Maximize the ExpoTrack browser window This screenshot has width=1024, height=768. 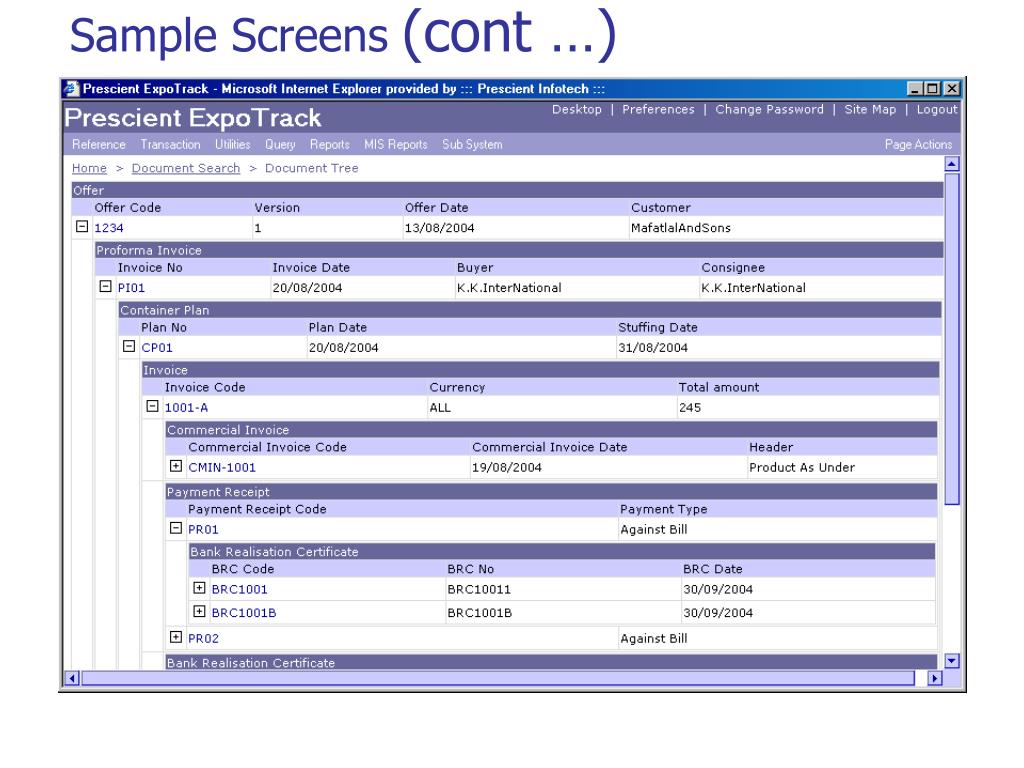click(933, 89)
